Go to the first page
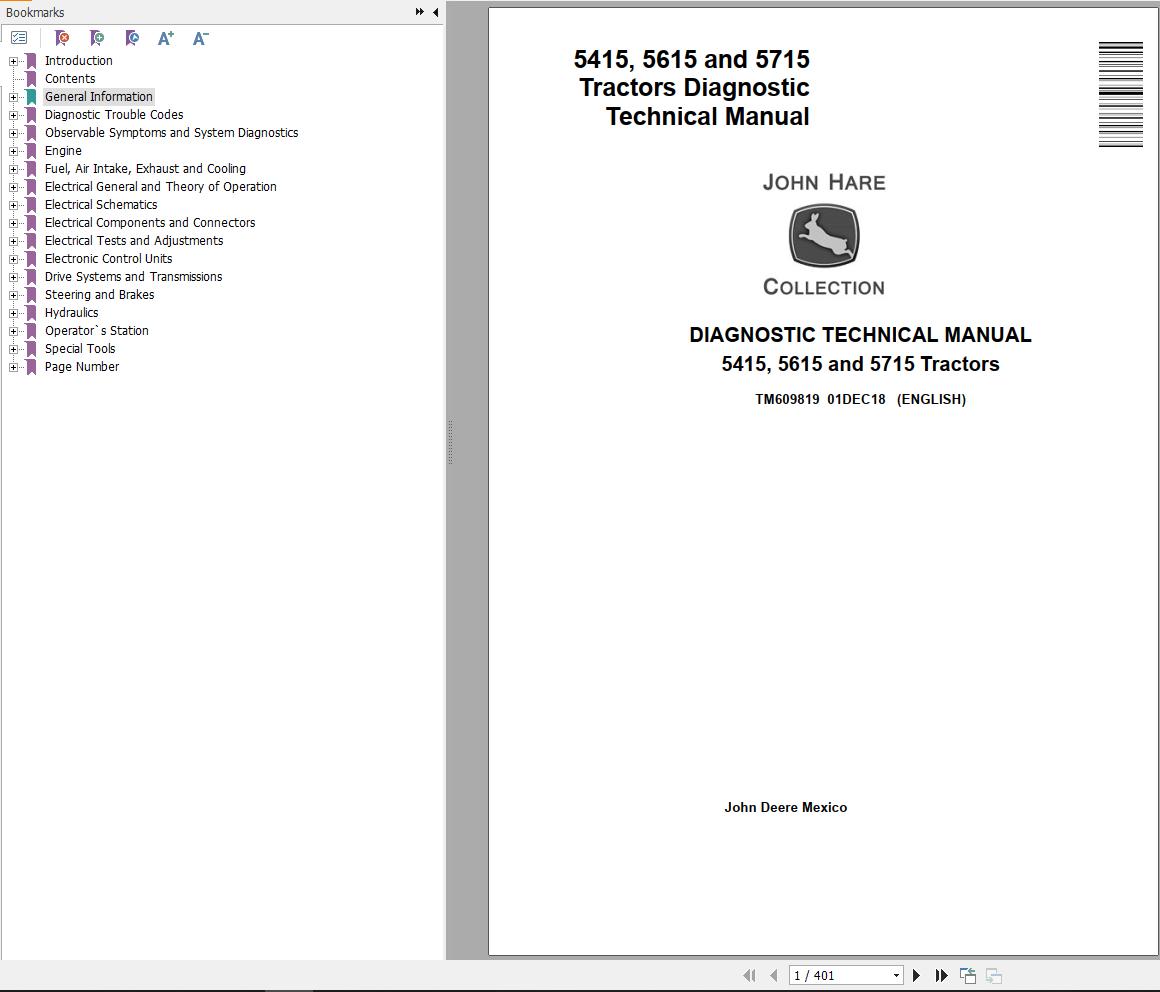Viewport: 1160px width, 992px height. 749,976
